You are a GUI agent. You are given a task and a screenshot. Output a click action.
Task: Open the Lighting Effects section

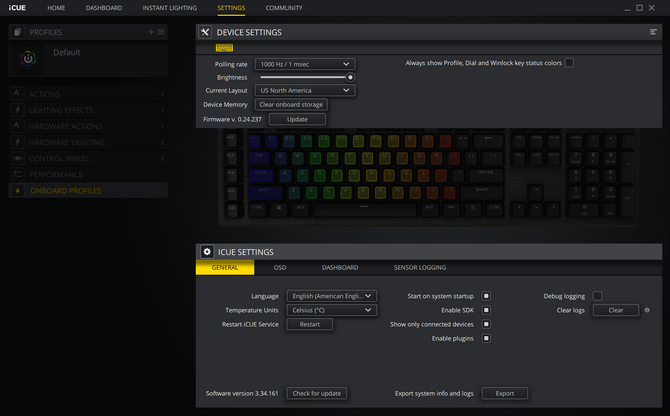(88, 110)
